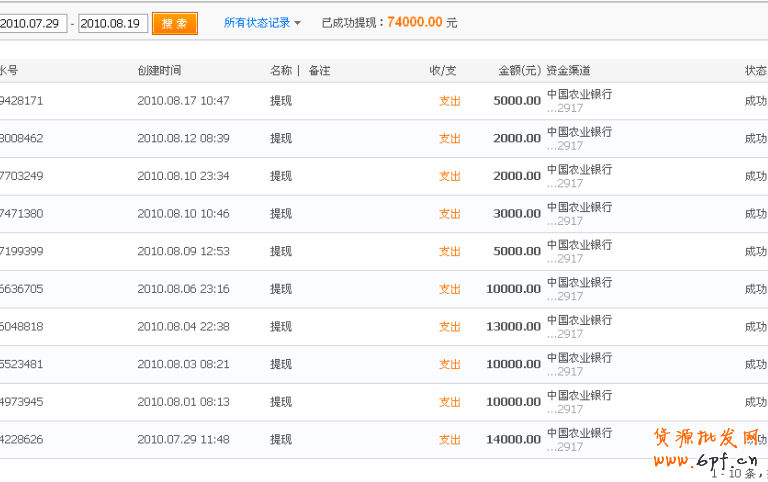Viewport: 768px width, 482px height.
Task: Click the 74000.00 total withdrawn amount
Action: click(x=414, y=22)
